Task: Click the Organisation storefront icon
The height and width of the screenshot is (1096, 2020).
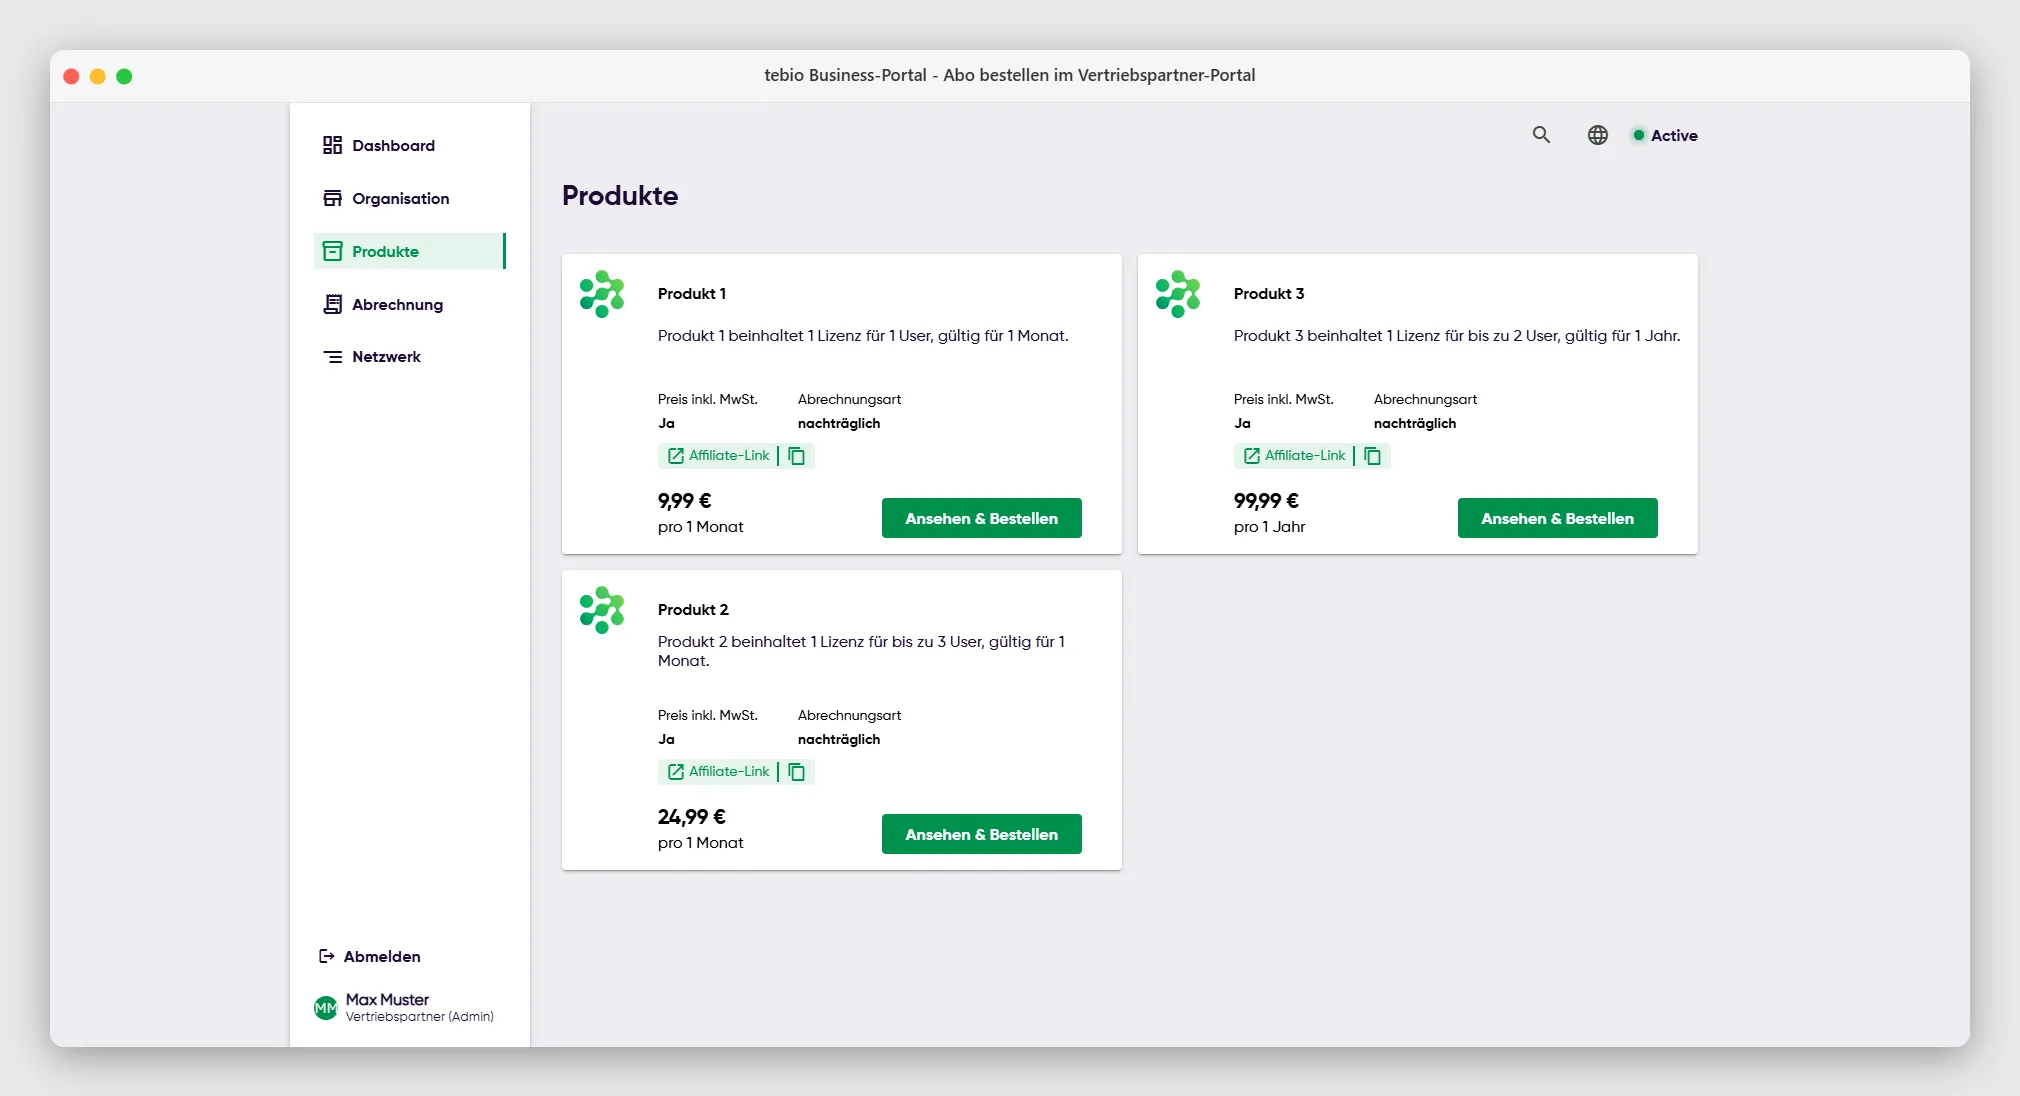Action: click(333, 198)
